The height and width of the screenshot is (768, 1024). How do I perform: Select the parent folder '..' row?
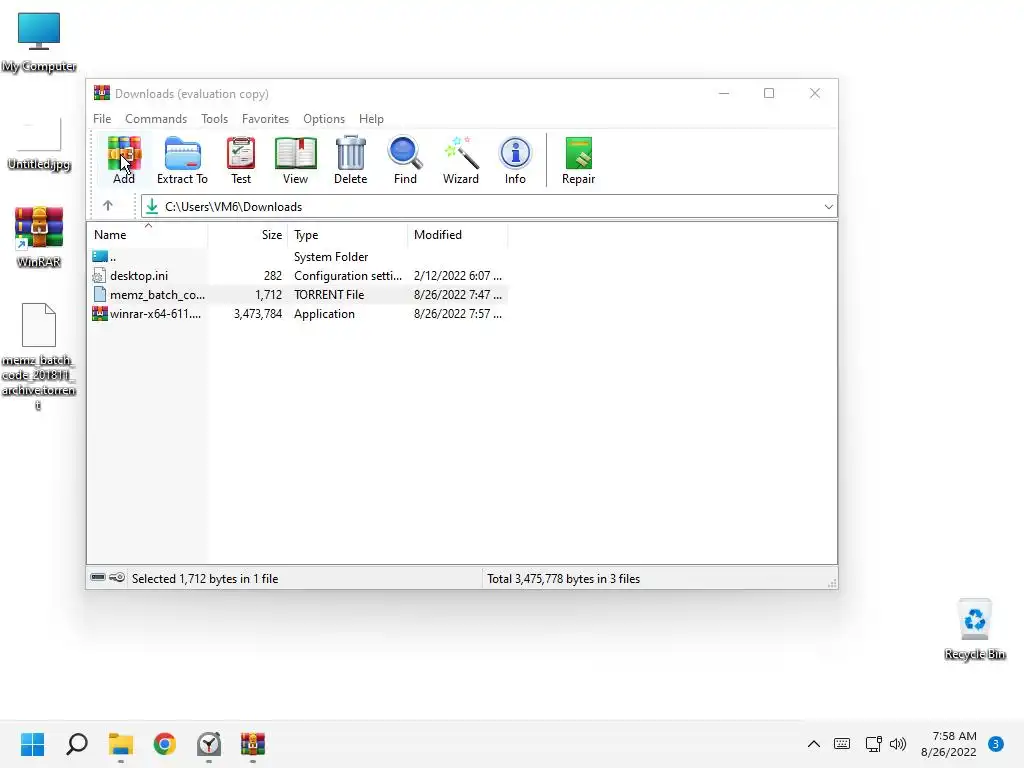click(x=298, y=257)
